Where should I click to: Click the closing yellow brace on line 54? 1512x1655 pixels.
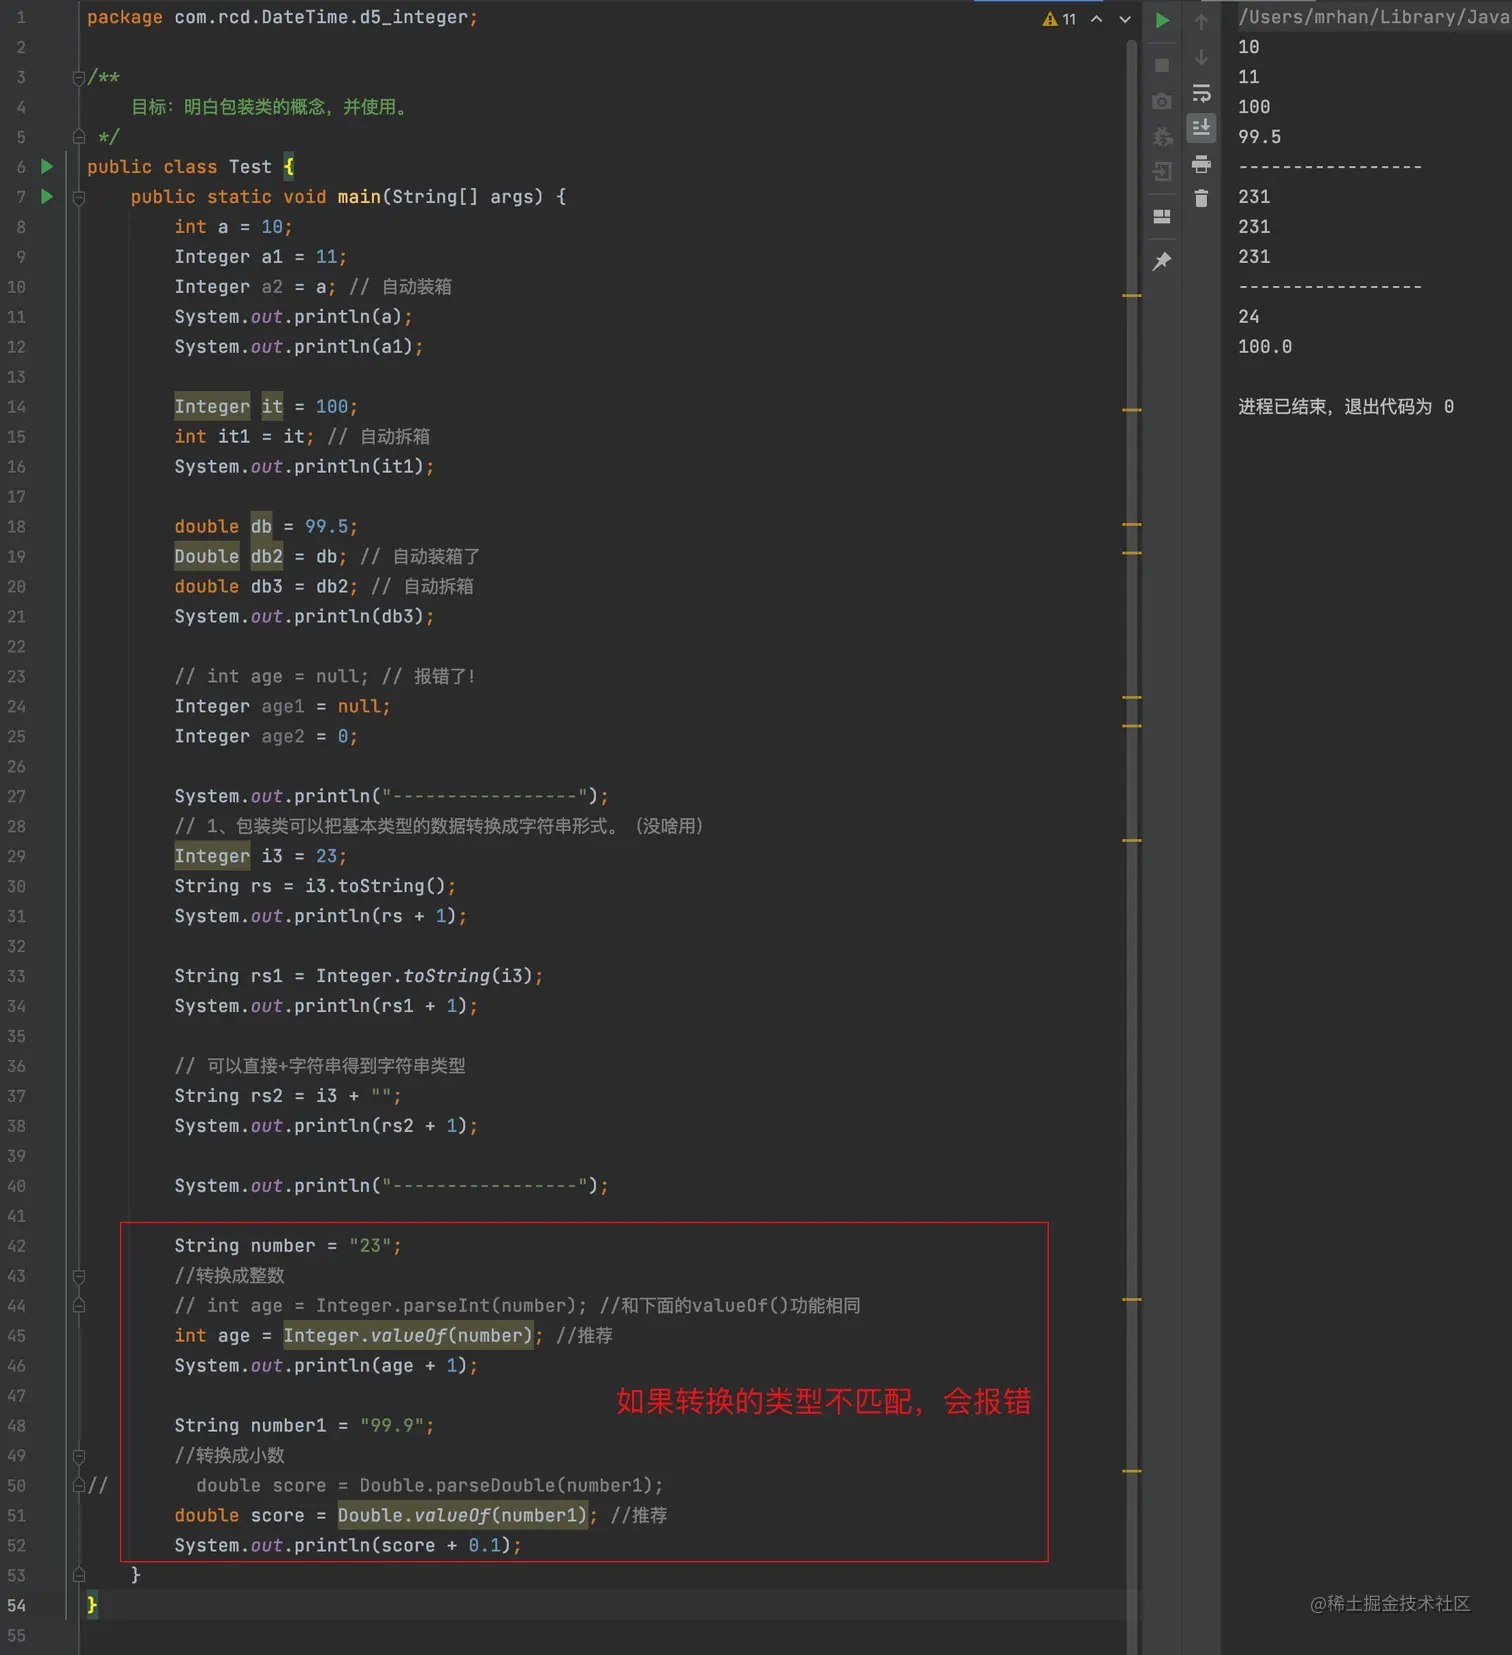[92, 1606]
